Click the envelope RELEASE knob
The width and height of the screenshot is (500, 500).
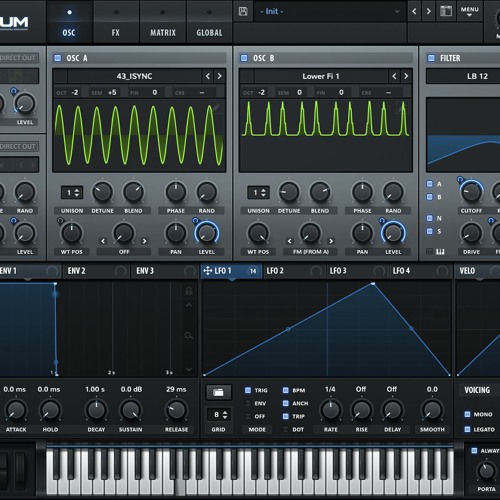coord(176,410)
